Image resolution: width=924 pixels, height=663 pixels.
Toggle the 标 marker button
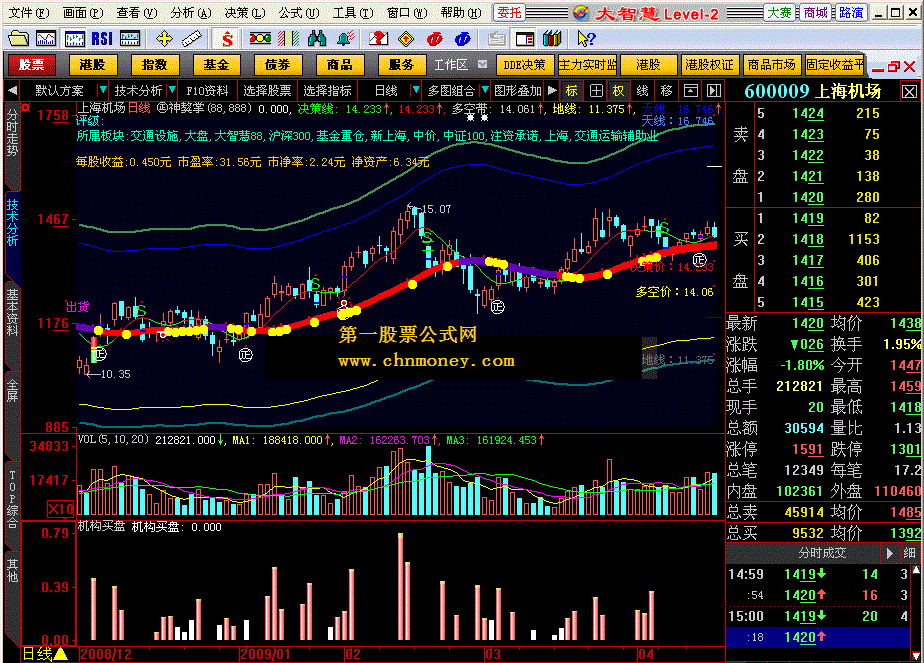click(572, 91)
